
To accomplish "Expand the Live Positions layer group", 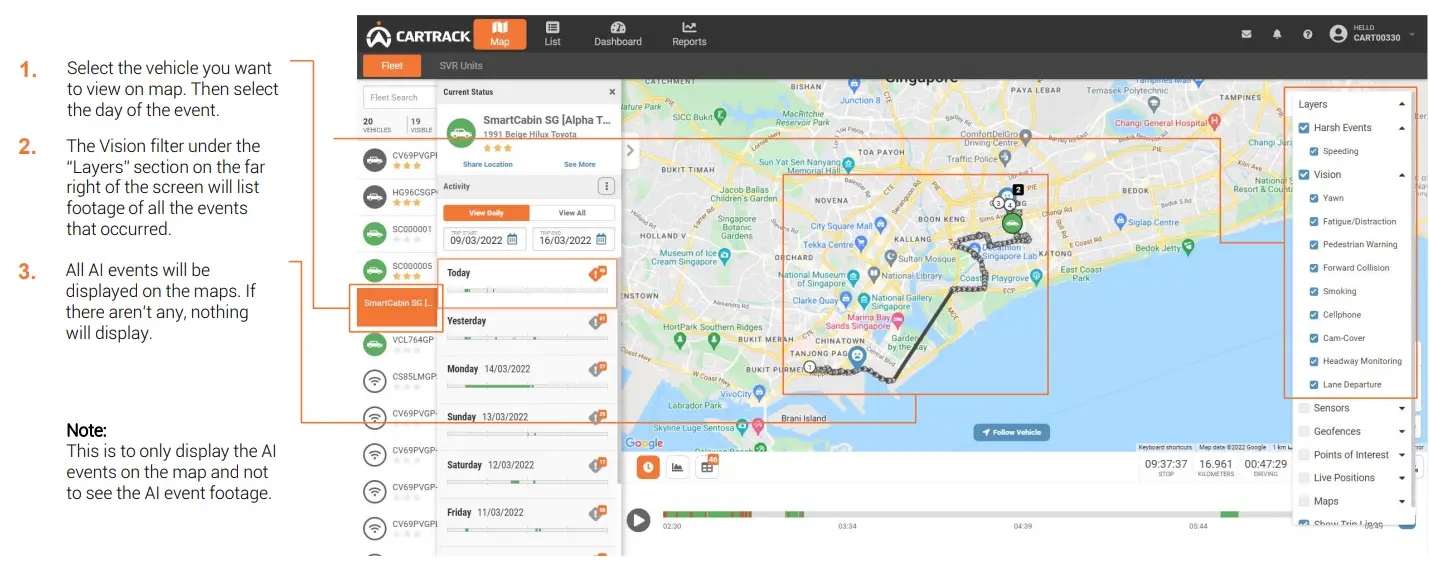I will point(1401,478).
